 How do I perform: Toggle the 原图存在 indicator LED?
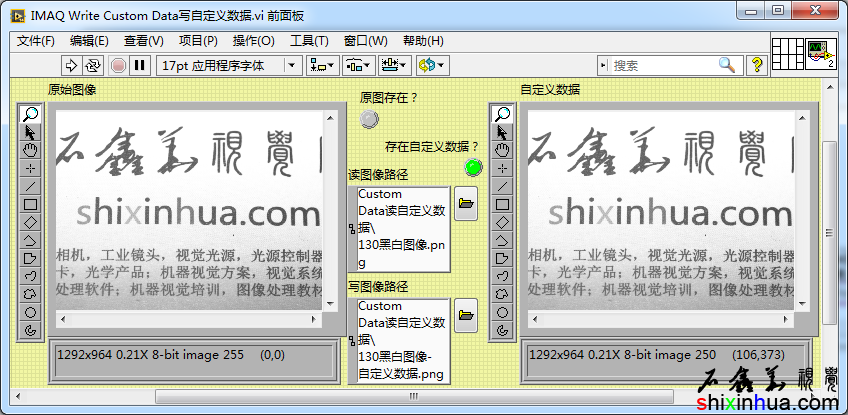(x=369, y=119)
